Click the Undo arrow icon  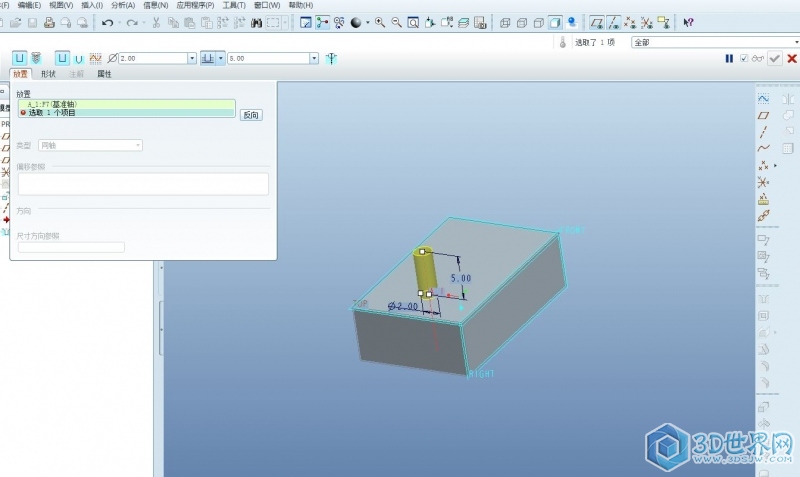[x=107, y=22]
